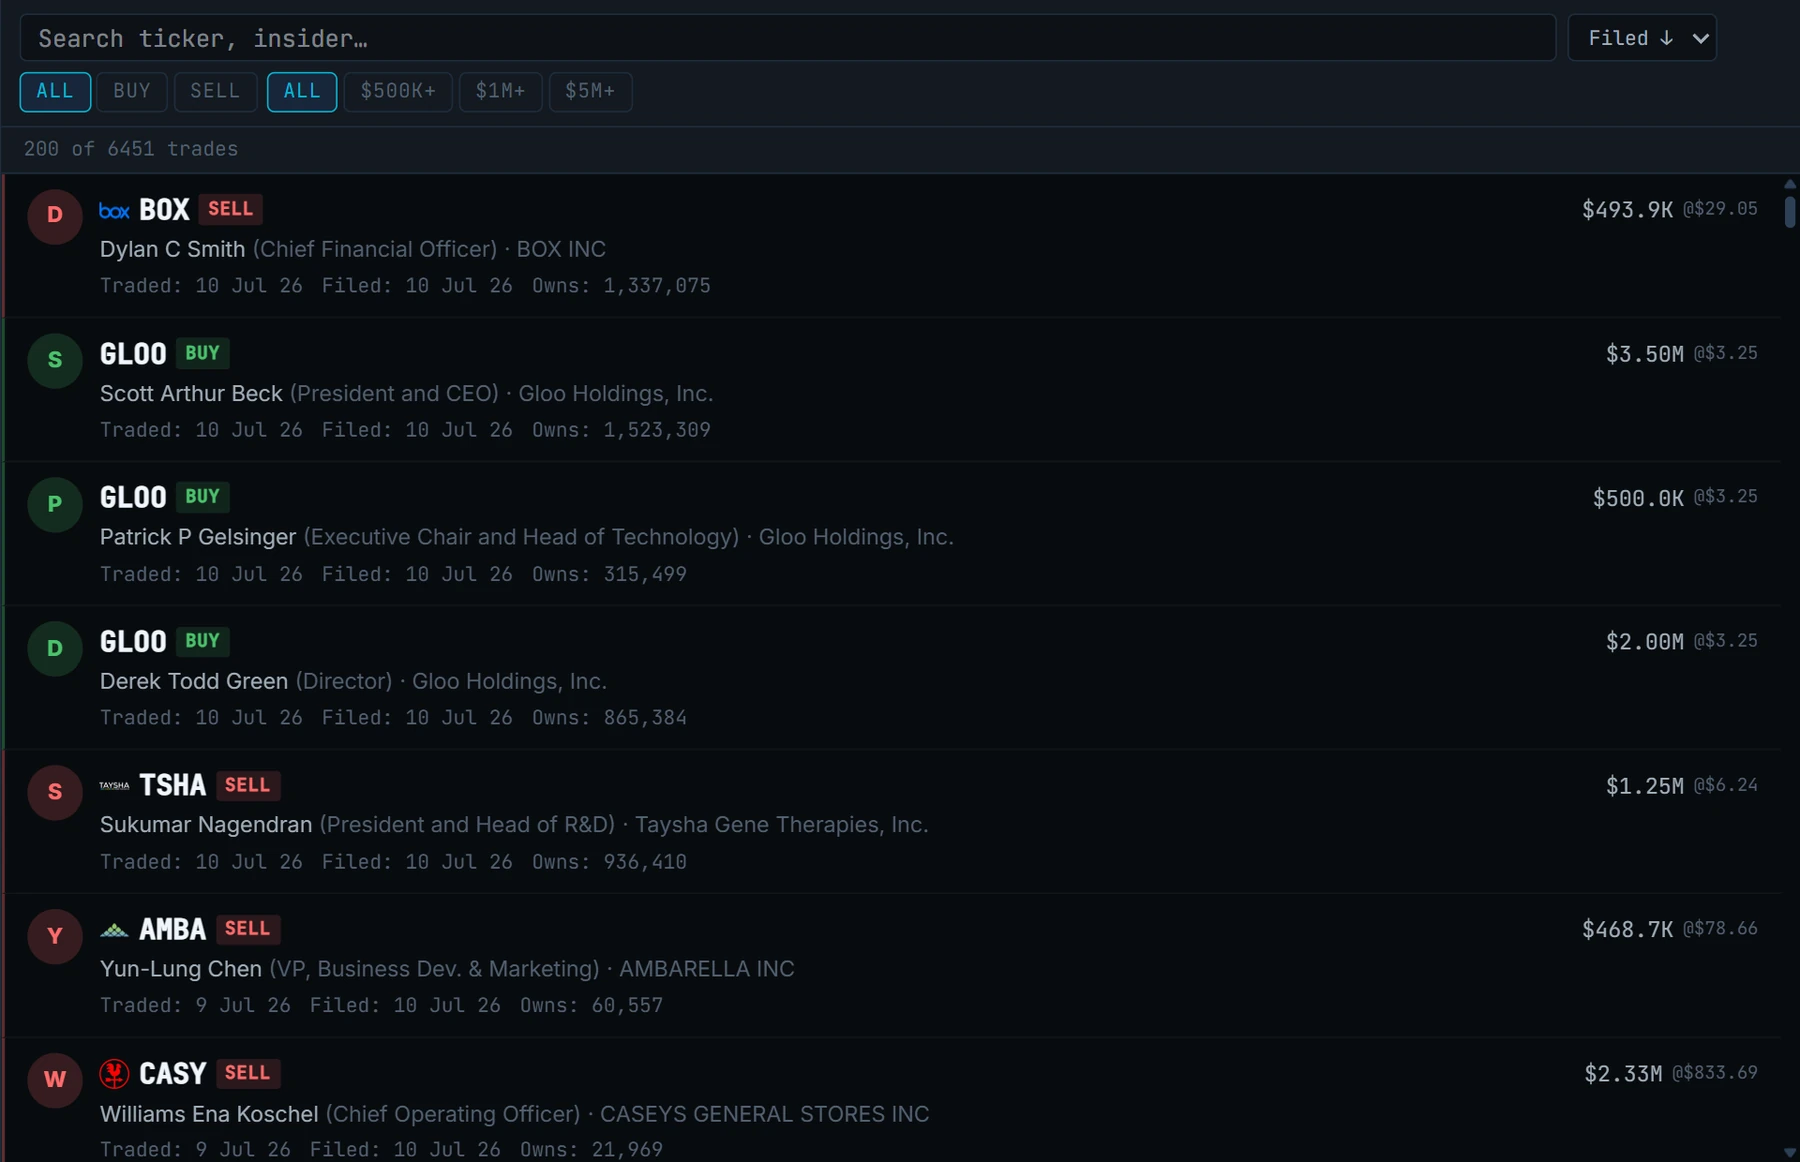The height and width of the screenshot is (1162, 1800).
Task: Open GLOO ticker in Patrick P Gelsinger row
Action: pyautogui.click(x=133, y=498)
